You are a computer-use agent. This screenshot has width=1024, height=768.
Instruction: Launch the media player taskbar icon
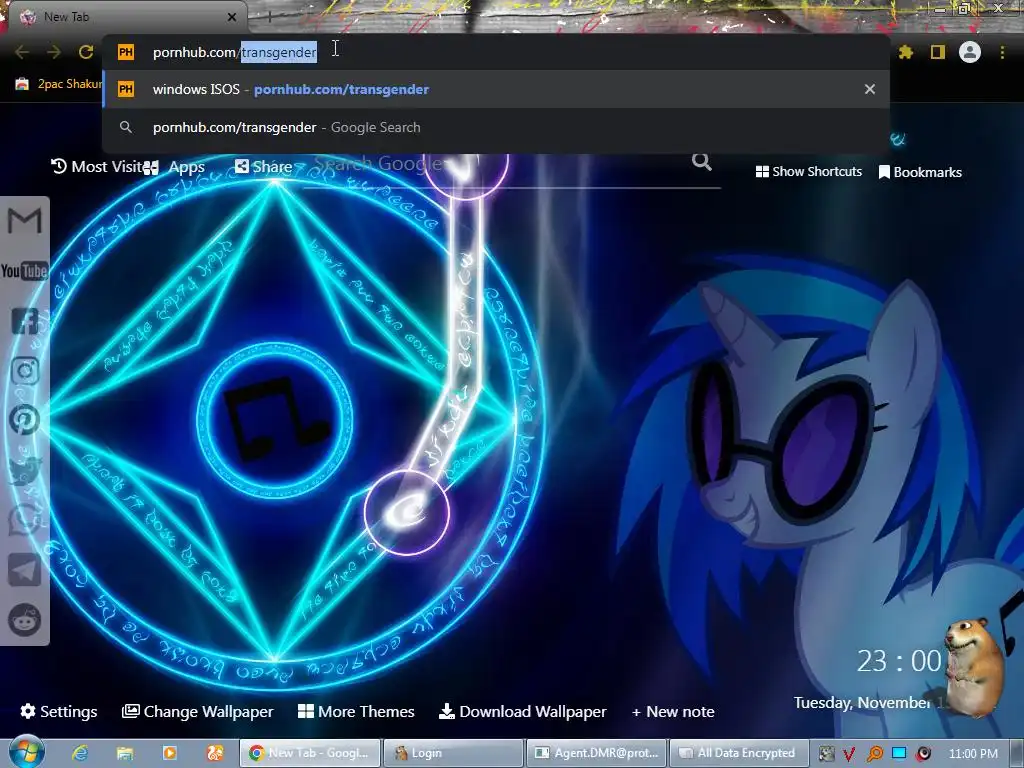coord(169,753)
